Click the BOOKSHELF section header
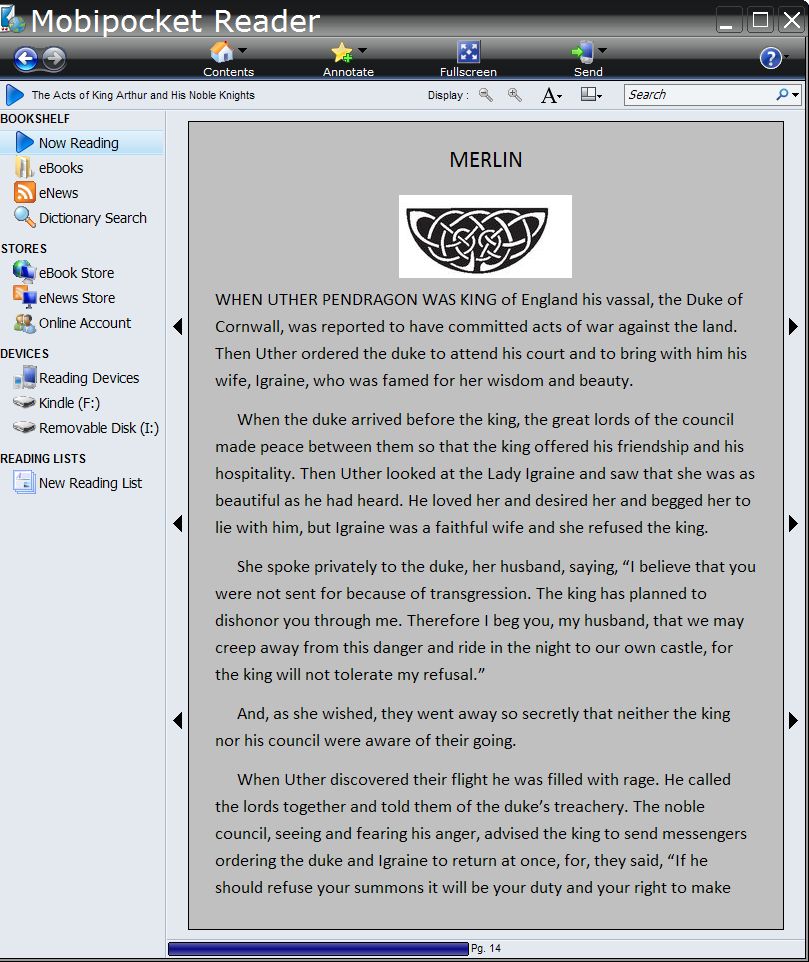Screen dimensions: 809x962 click(35, 119)
